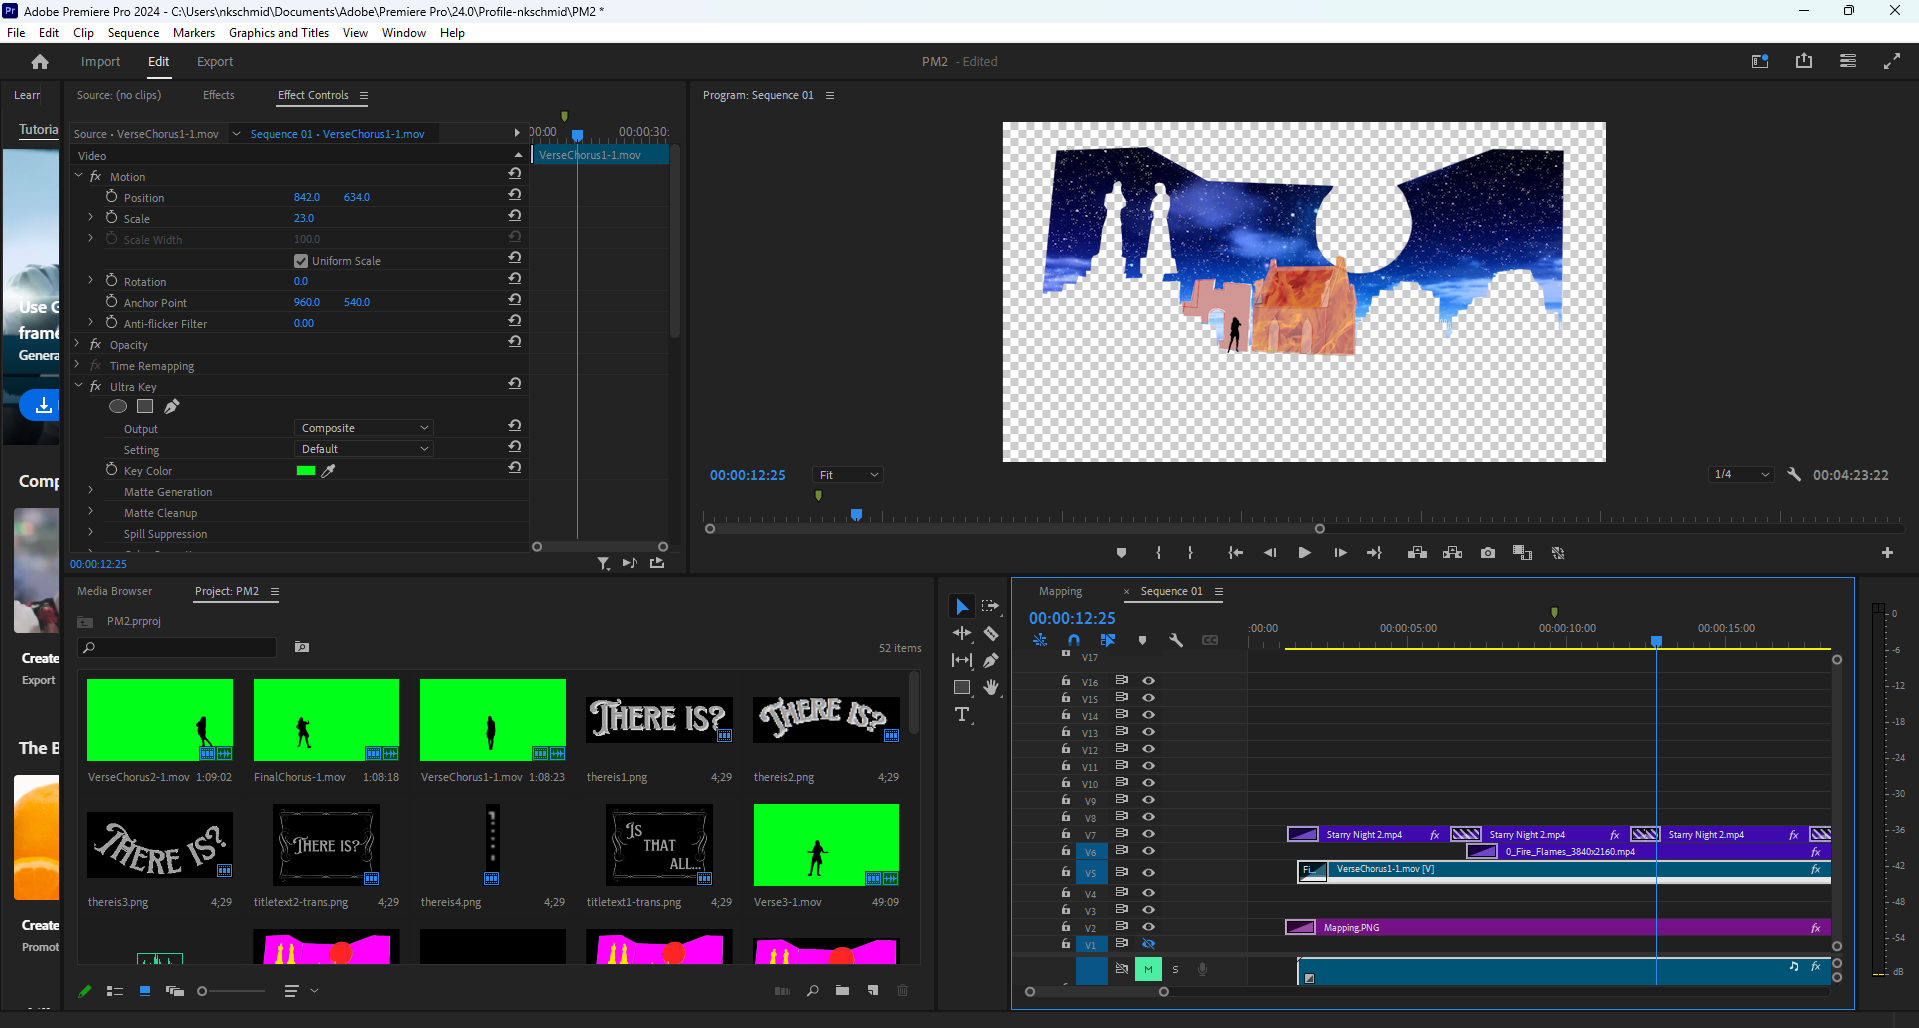Image resolution: width=1919 pixels, height=1028 pixels.
Task: Uncheck the Uniform Scale checkbox
Action: 301,261
